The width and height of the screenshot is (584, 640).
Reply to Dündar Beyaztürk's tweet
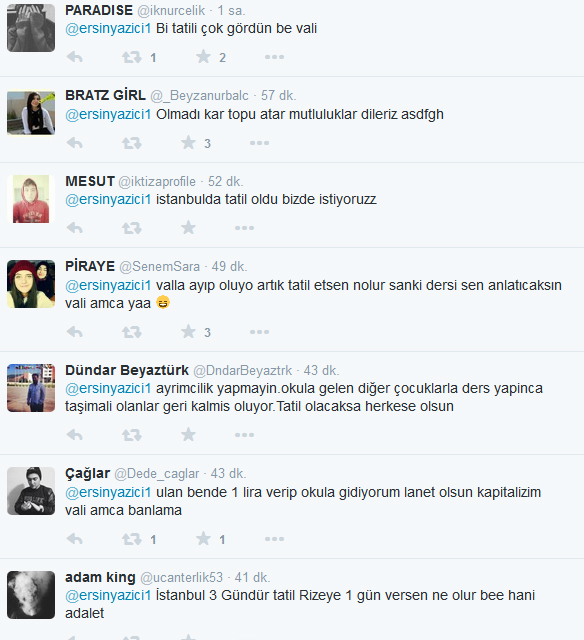coord(75,435)
